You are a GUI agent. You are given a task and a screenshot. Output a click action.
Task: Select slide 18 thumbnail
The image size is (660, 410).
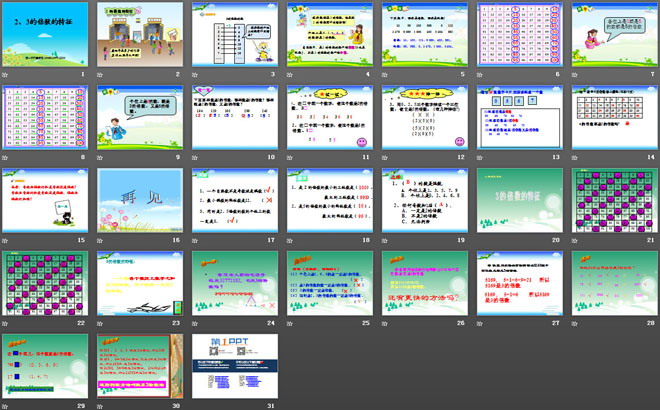point(330,200)
